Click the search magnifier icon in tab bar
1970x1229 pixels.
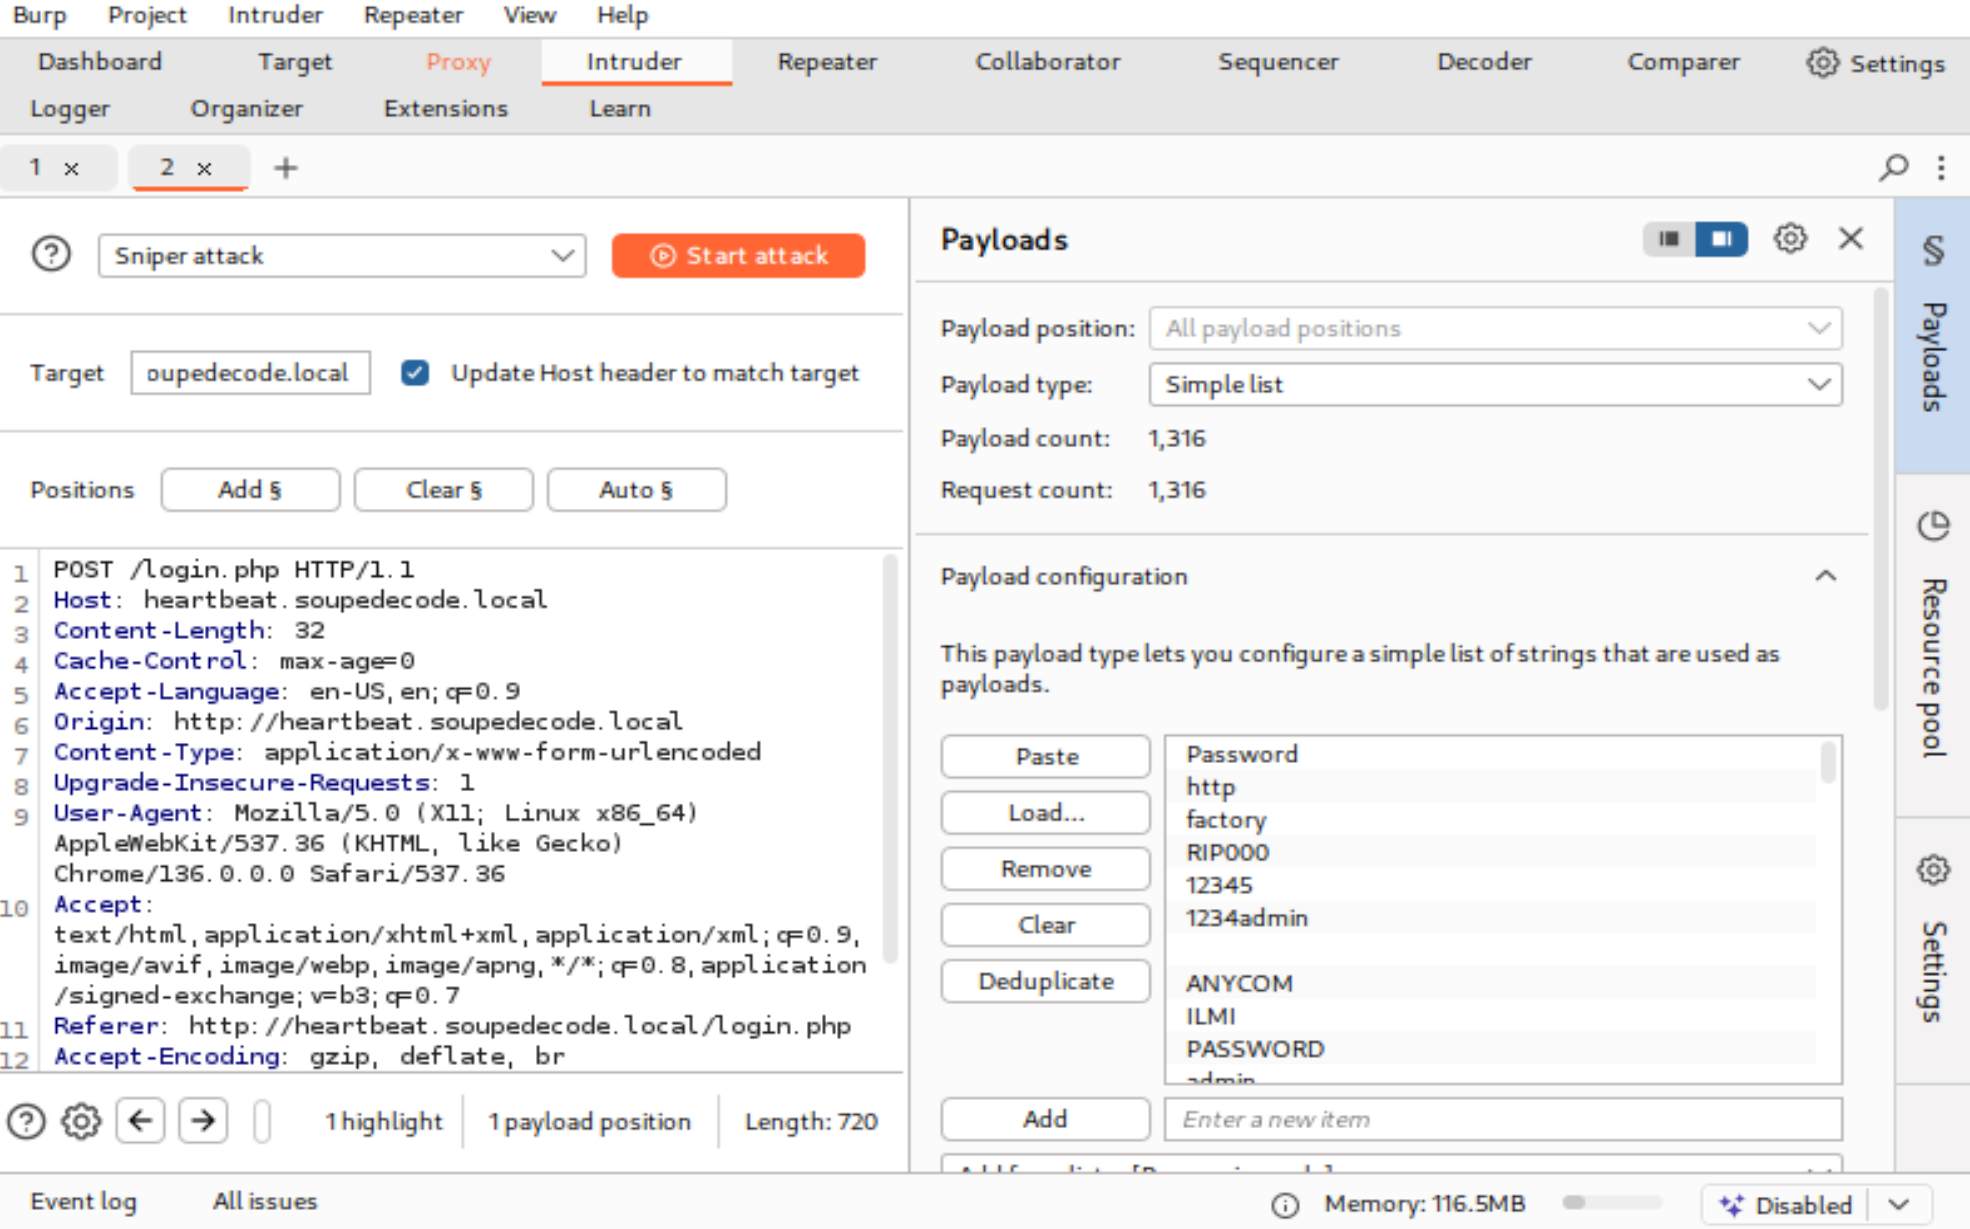click(x=1893, y=167)
